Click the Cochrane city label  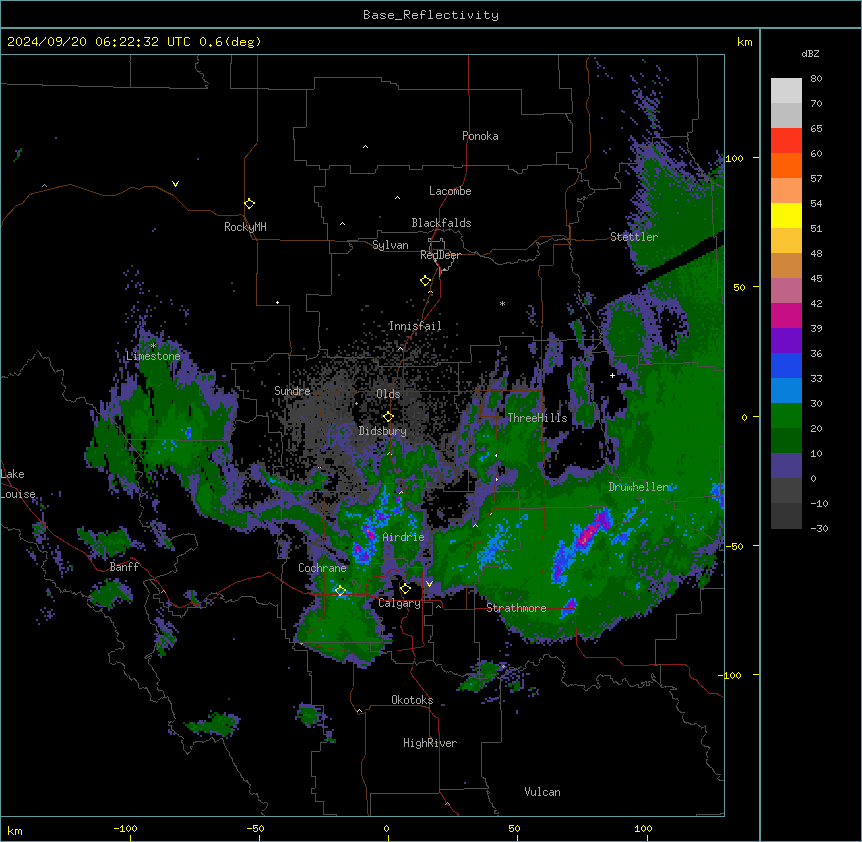[322, 568]
